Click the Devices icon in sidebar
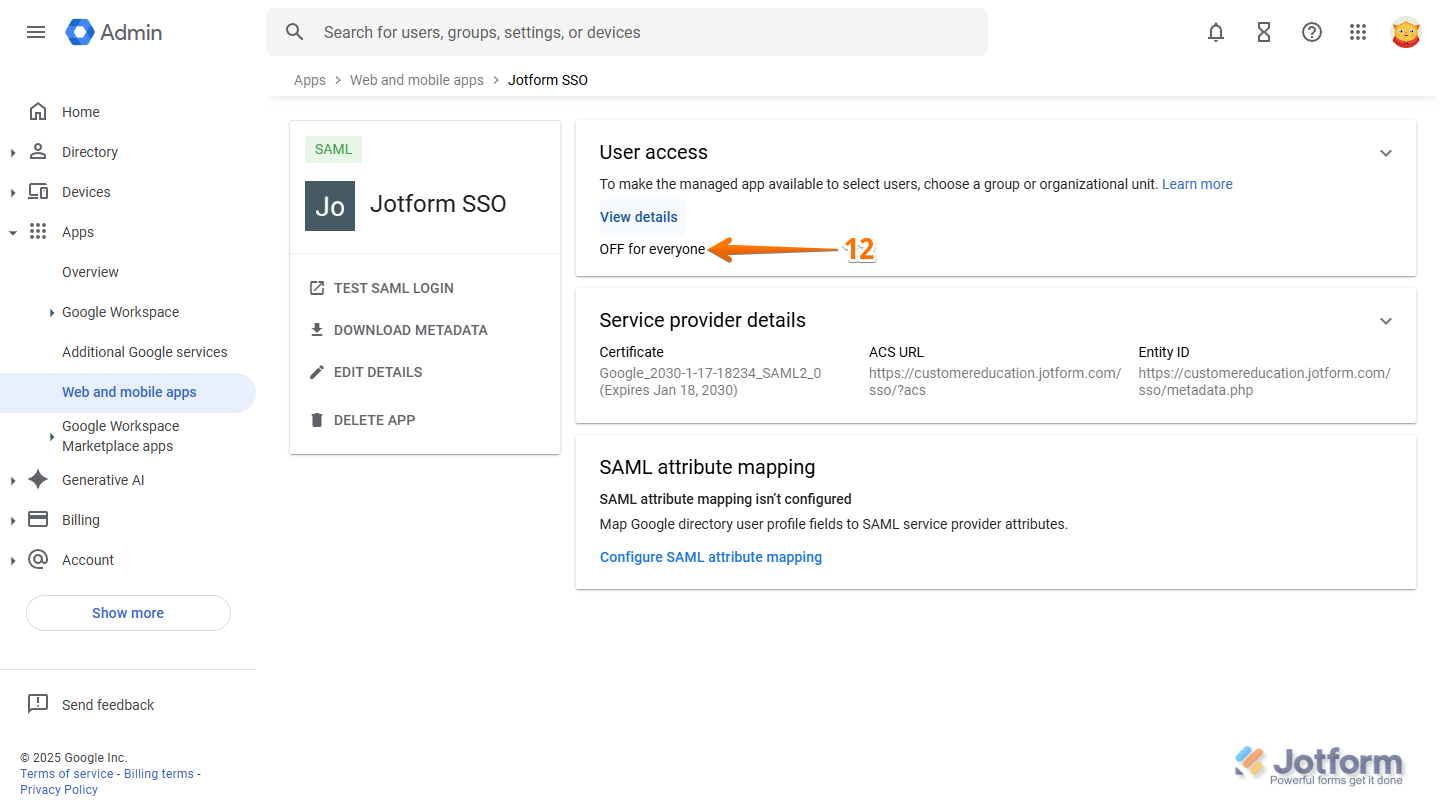1440x810 pixels. [38, 191]
